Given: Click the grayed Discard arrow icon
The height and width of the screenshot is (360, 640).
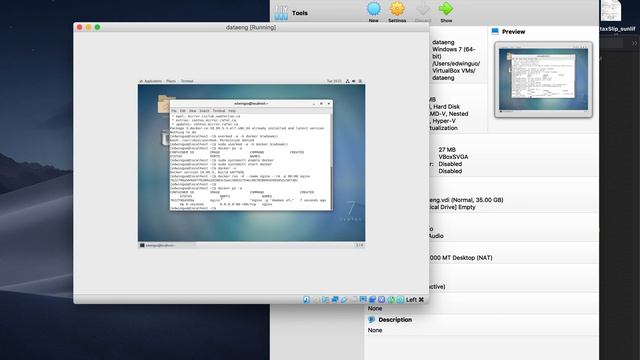Looking at the screenshot, I should pos(423,9).
